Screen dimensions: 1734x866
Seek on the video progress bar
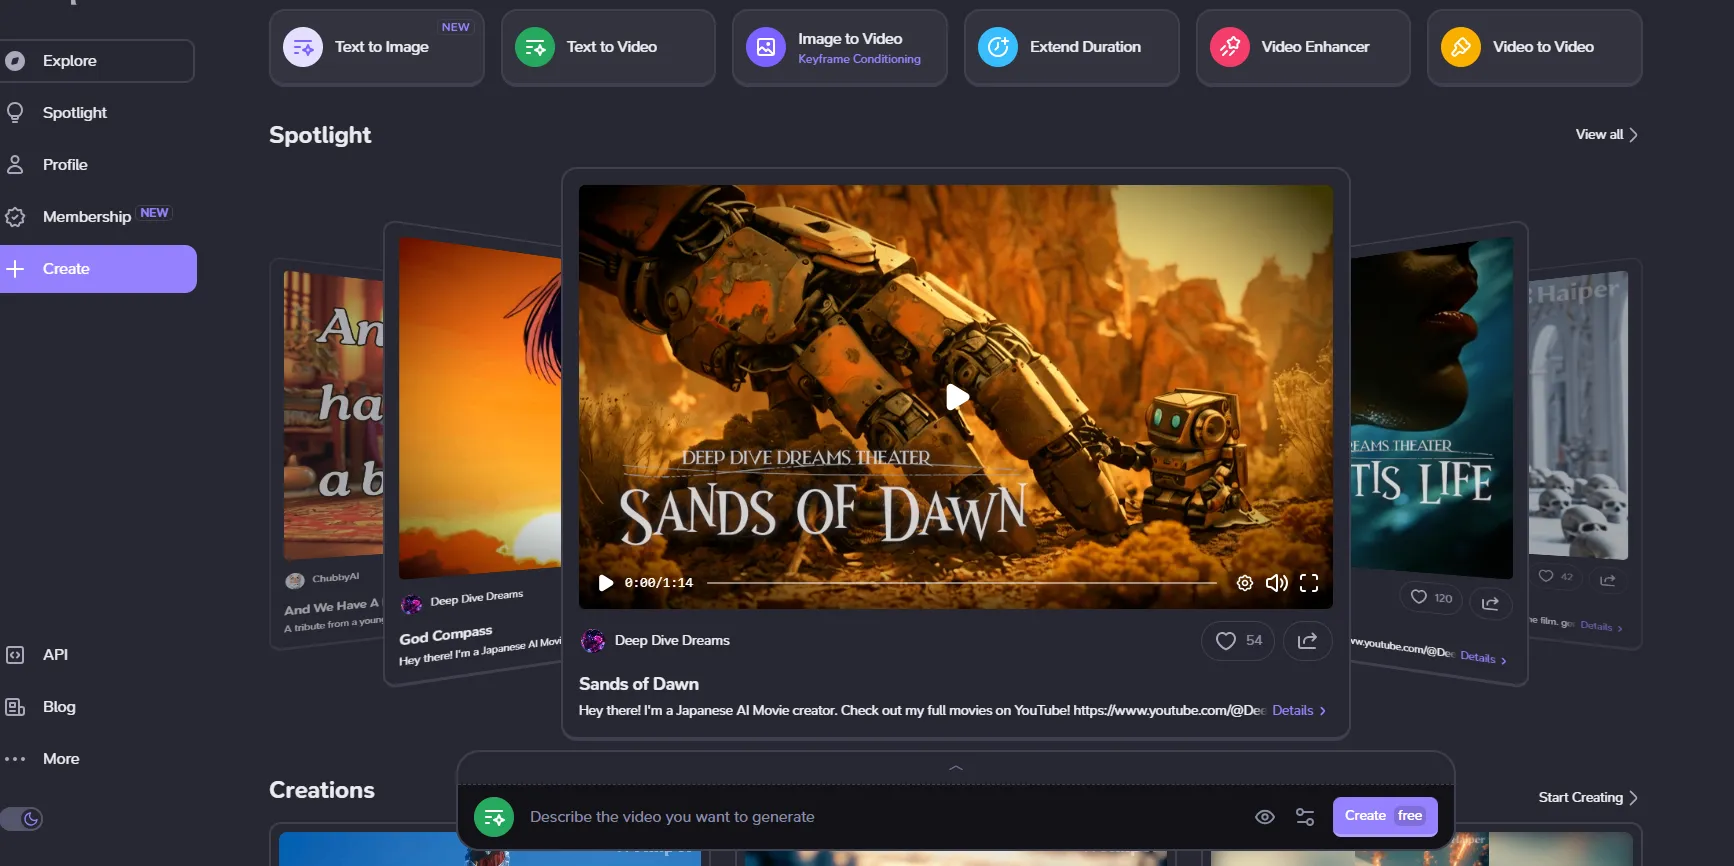click(960, 583)
